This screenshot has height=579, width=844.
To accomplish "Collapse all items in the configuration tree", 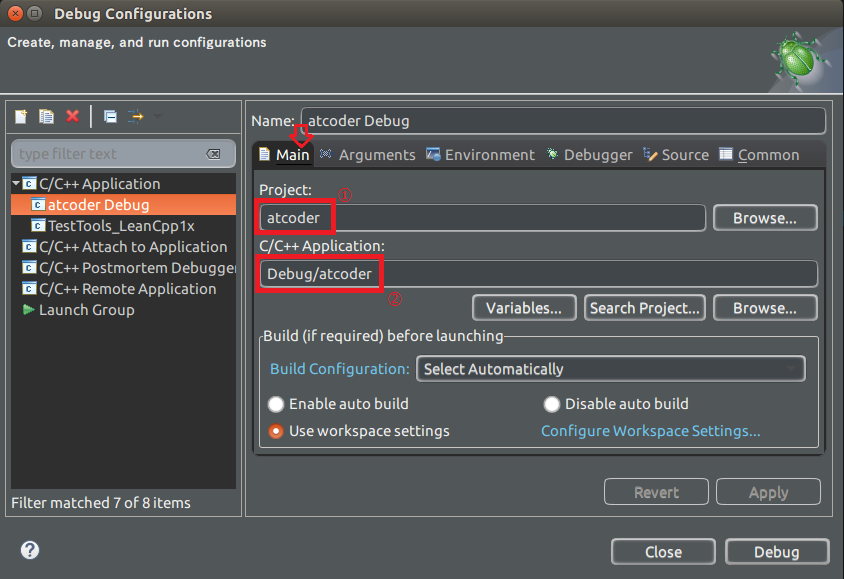I will pos(109,116).
